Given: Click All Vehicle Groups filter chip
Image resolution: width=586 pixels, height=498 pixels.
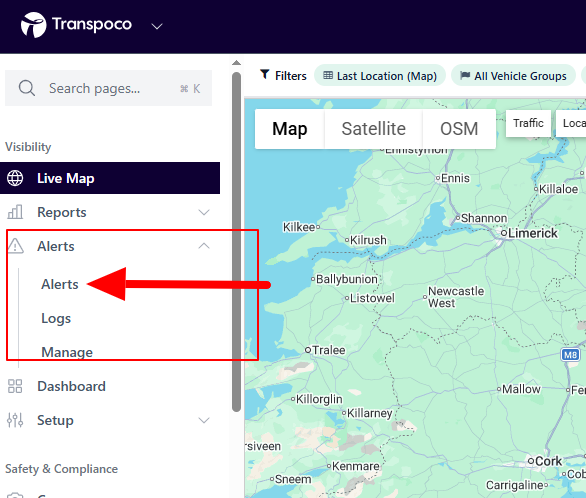Looking at the screenshot, I should pos(513,76).
